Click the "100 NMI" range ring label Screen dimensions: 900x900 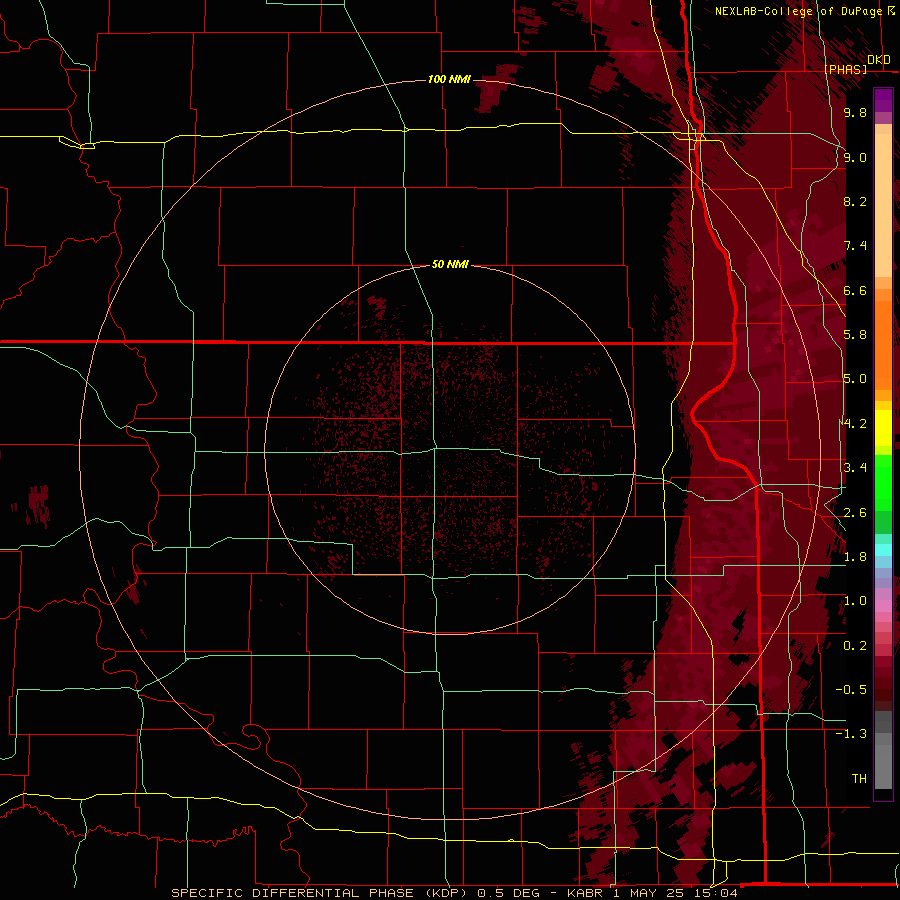(449, 79)
